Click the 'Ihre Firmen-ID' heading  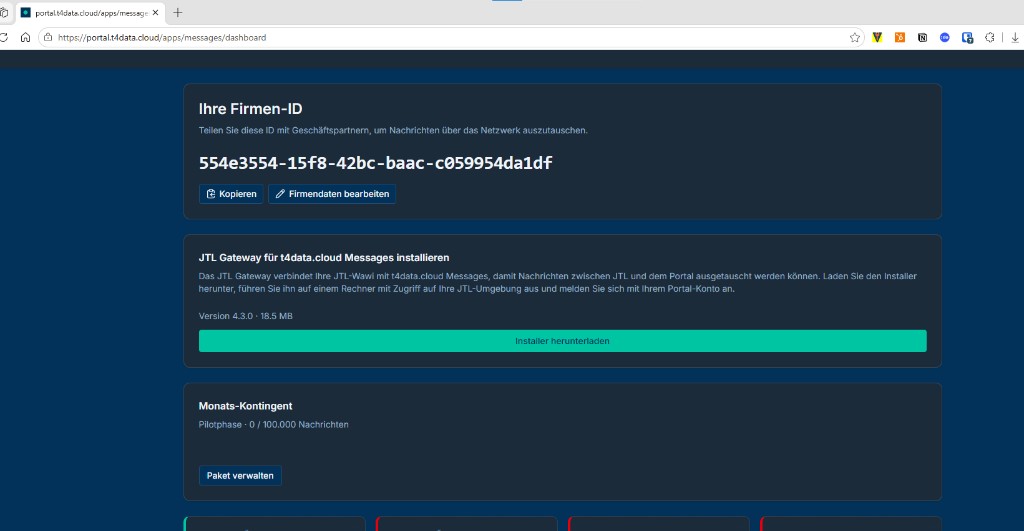(250, 109)
